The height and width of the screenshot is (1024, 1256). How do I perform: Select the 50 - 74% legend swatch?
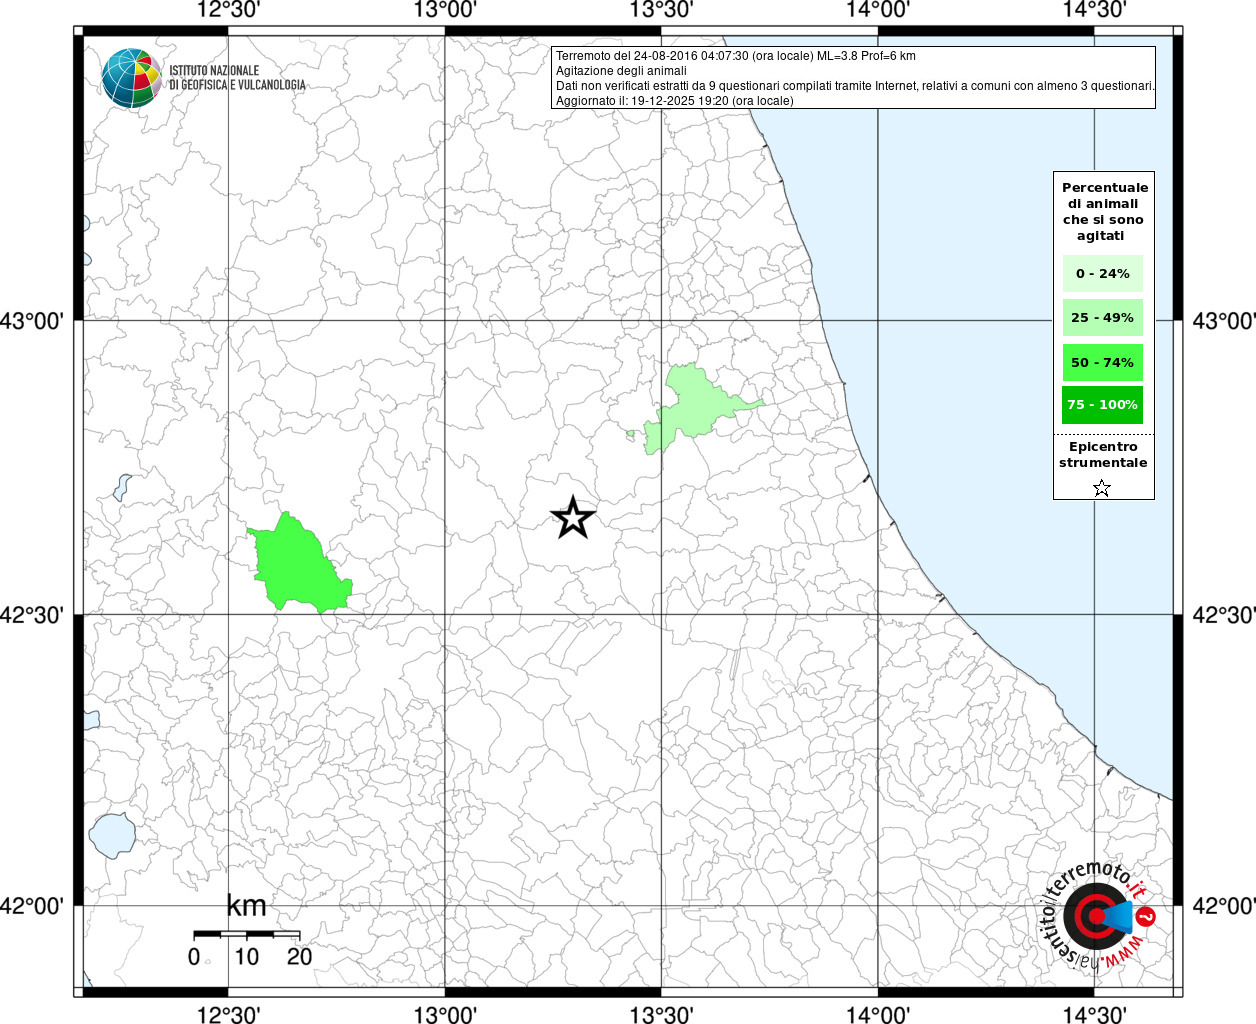tap(1103, 362)
